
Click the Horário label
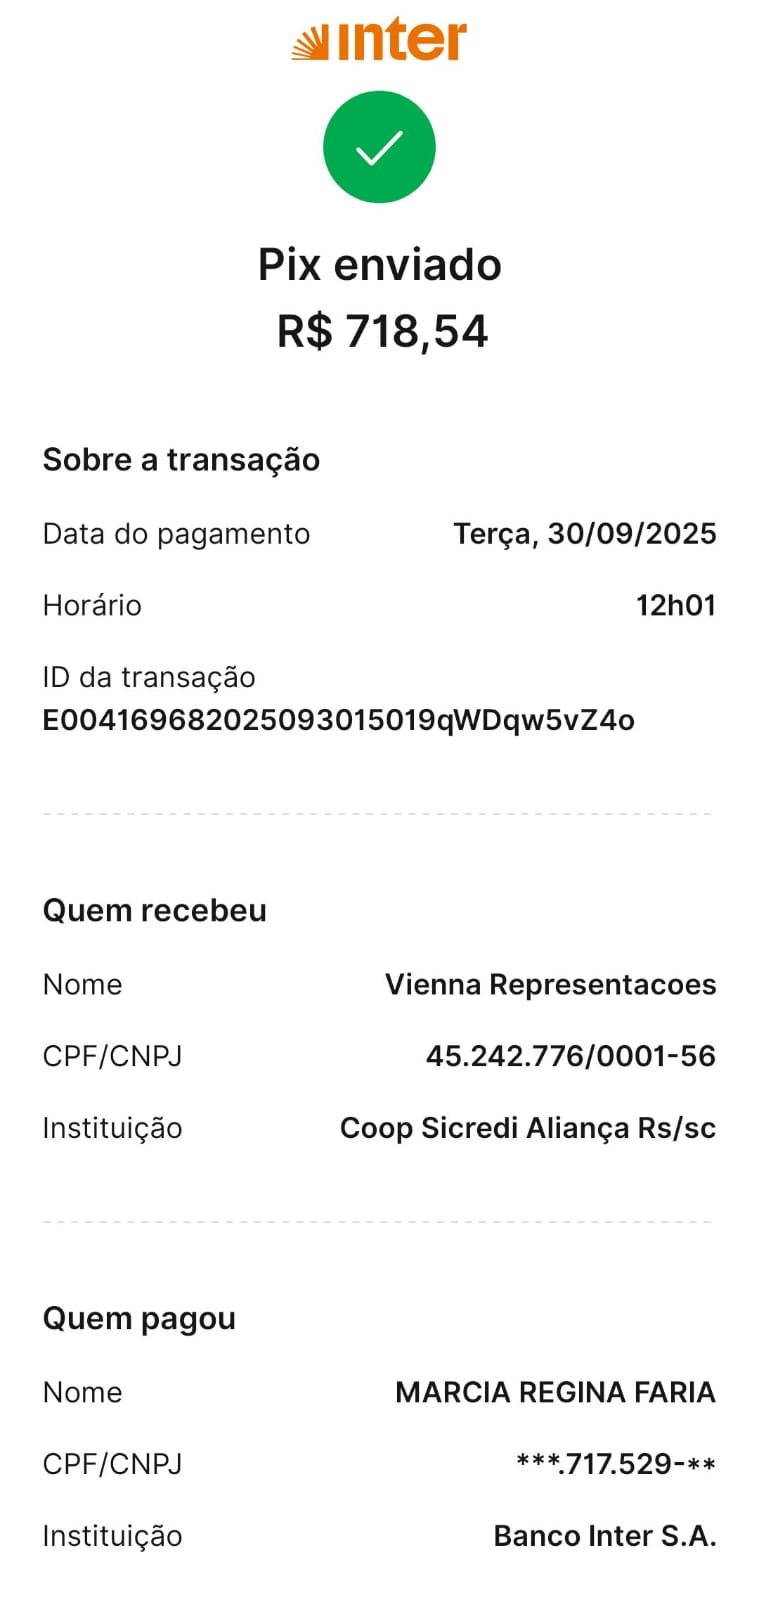[x=92, y=605]
